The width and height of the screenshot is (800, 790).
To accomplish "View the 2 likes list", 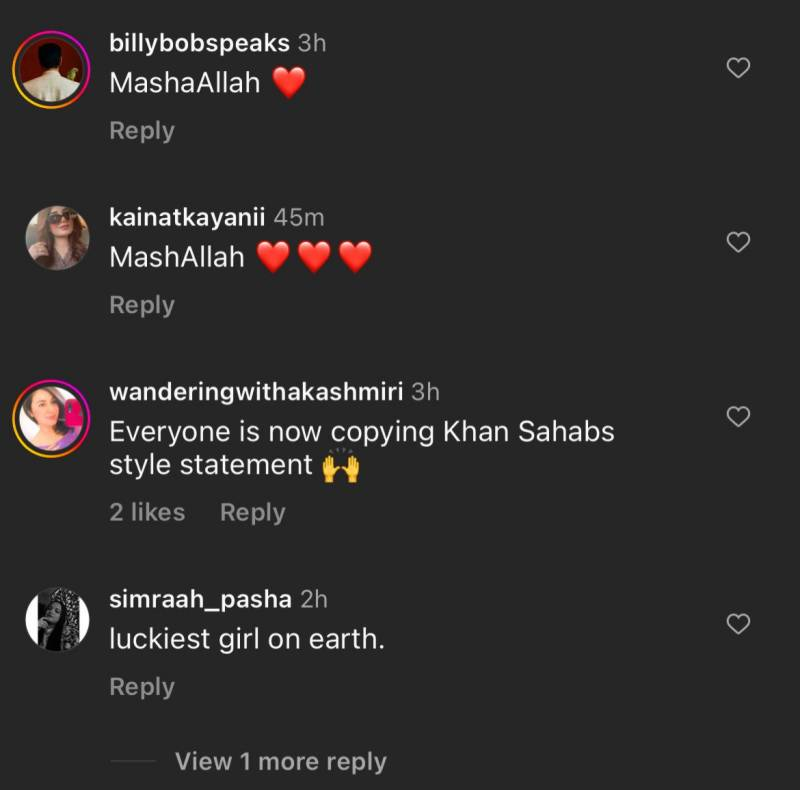I will point(147,512).
